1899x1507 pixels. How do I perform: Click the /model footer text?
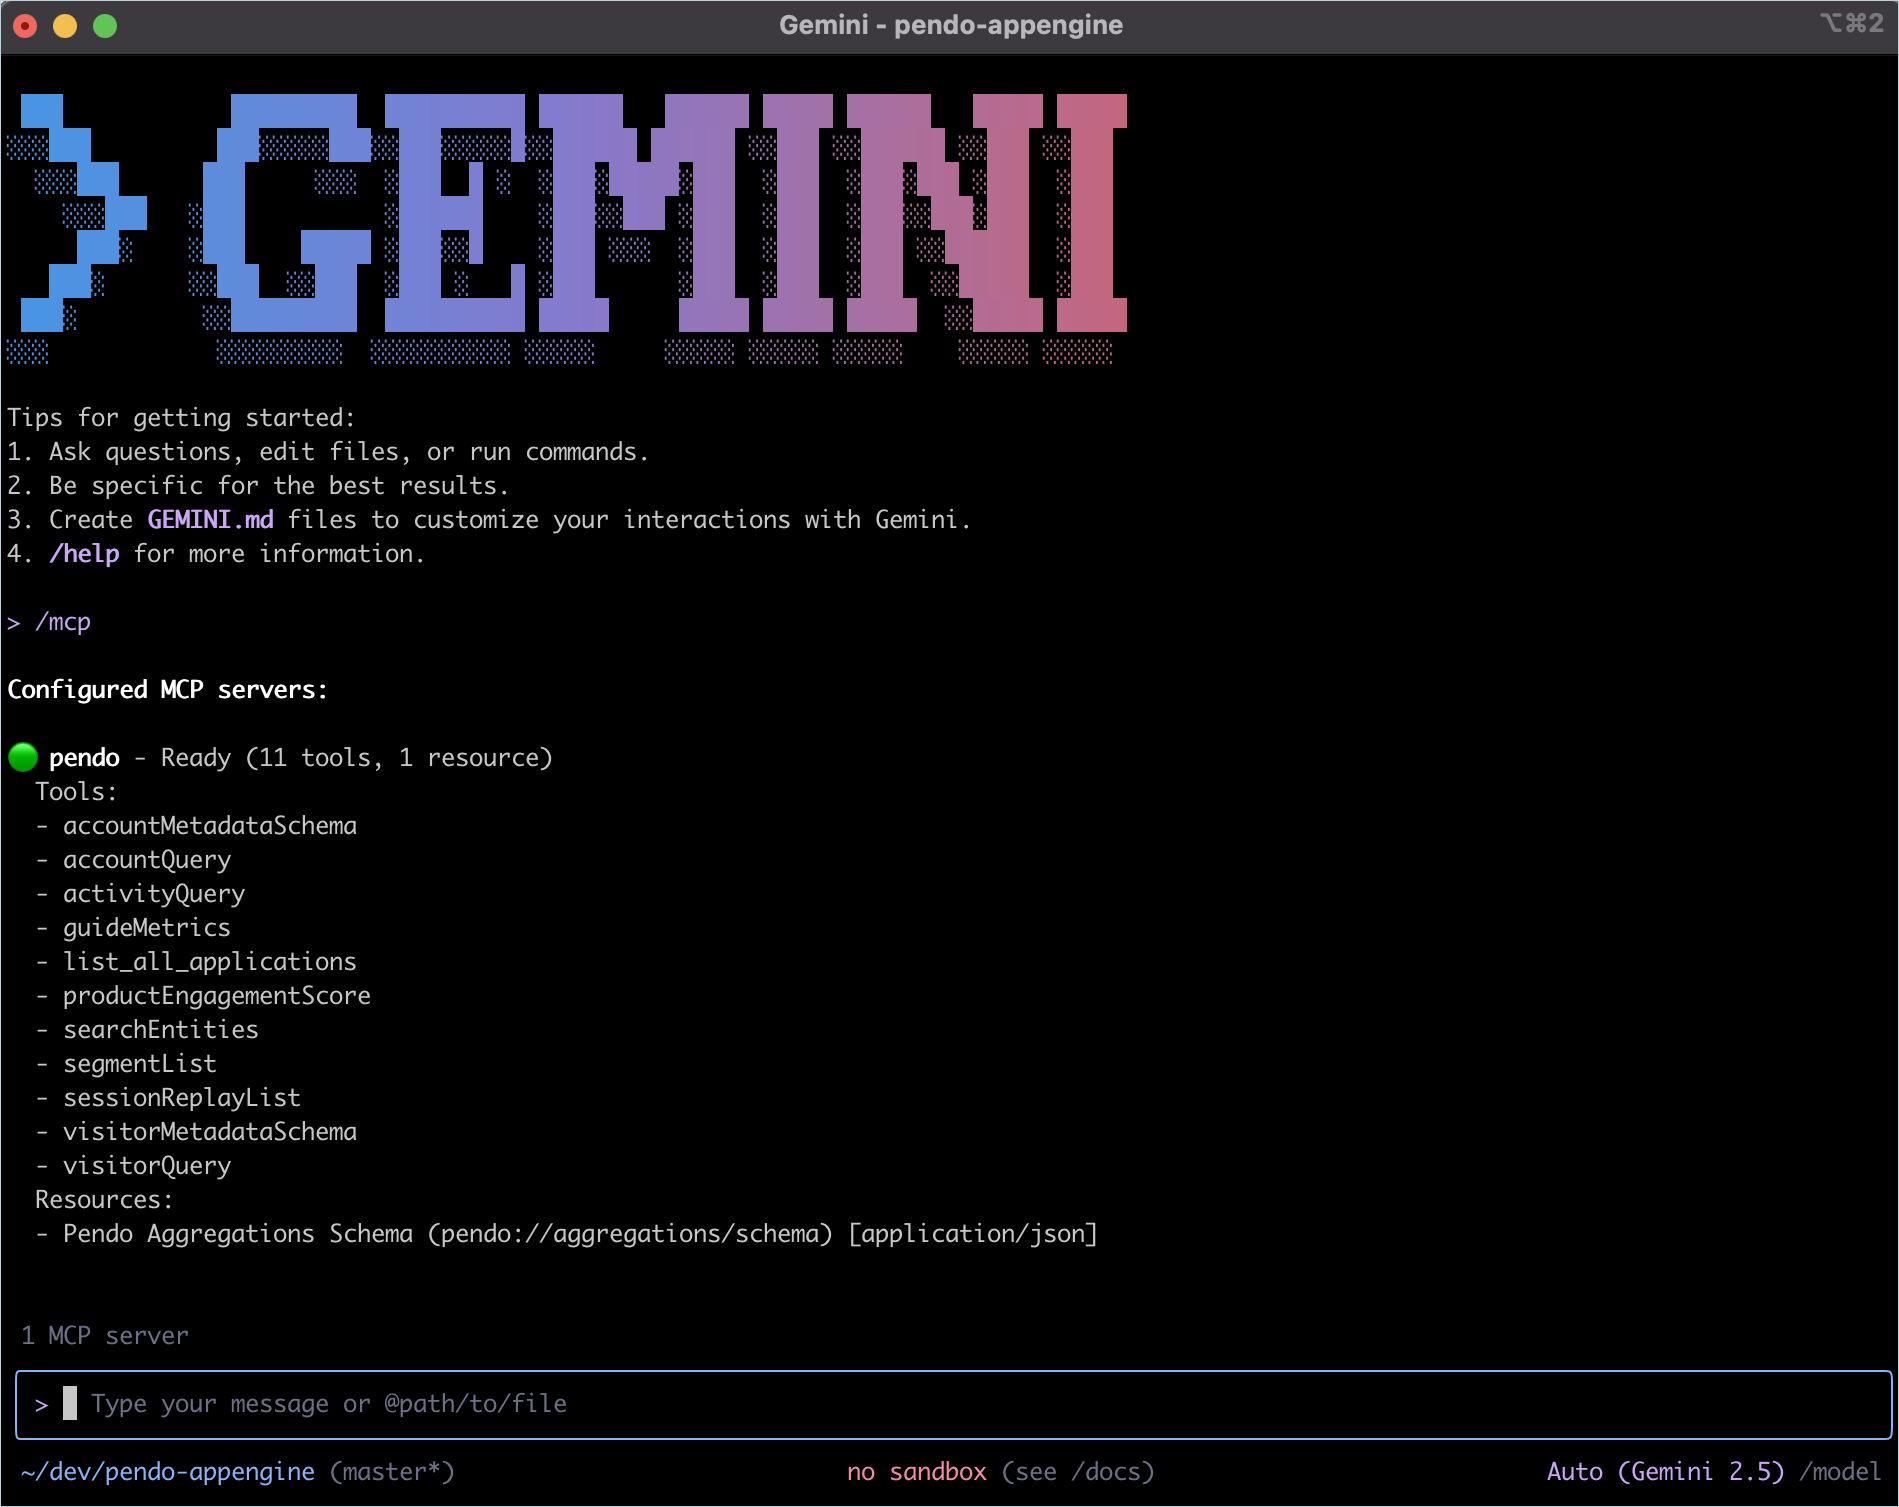tap(1840, 1472)
